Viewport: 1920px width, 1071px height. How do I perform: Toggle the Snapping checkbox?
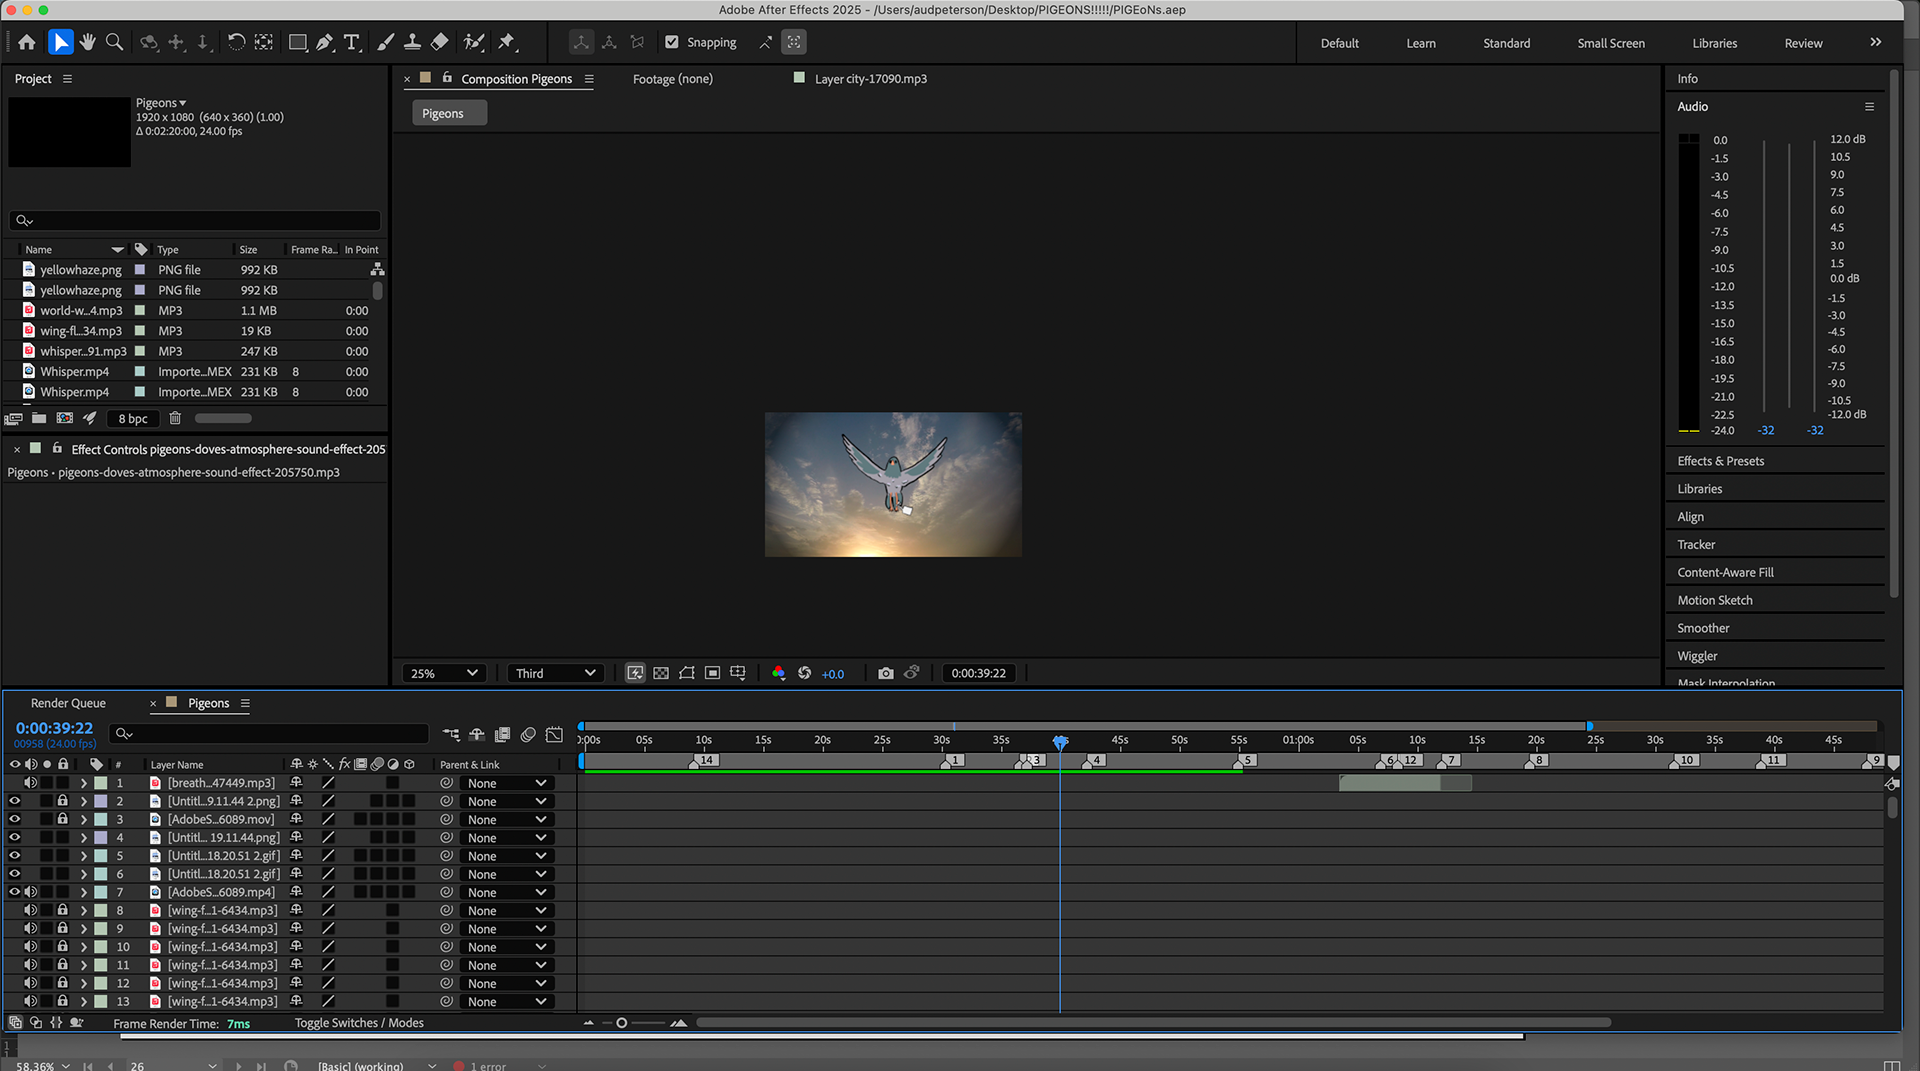click(x=672, y=42)
